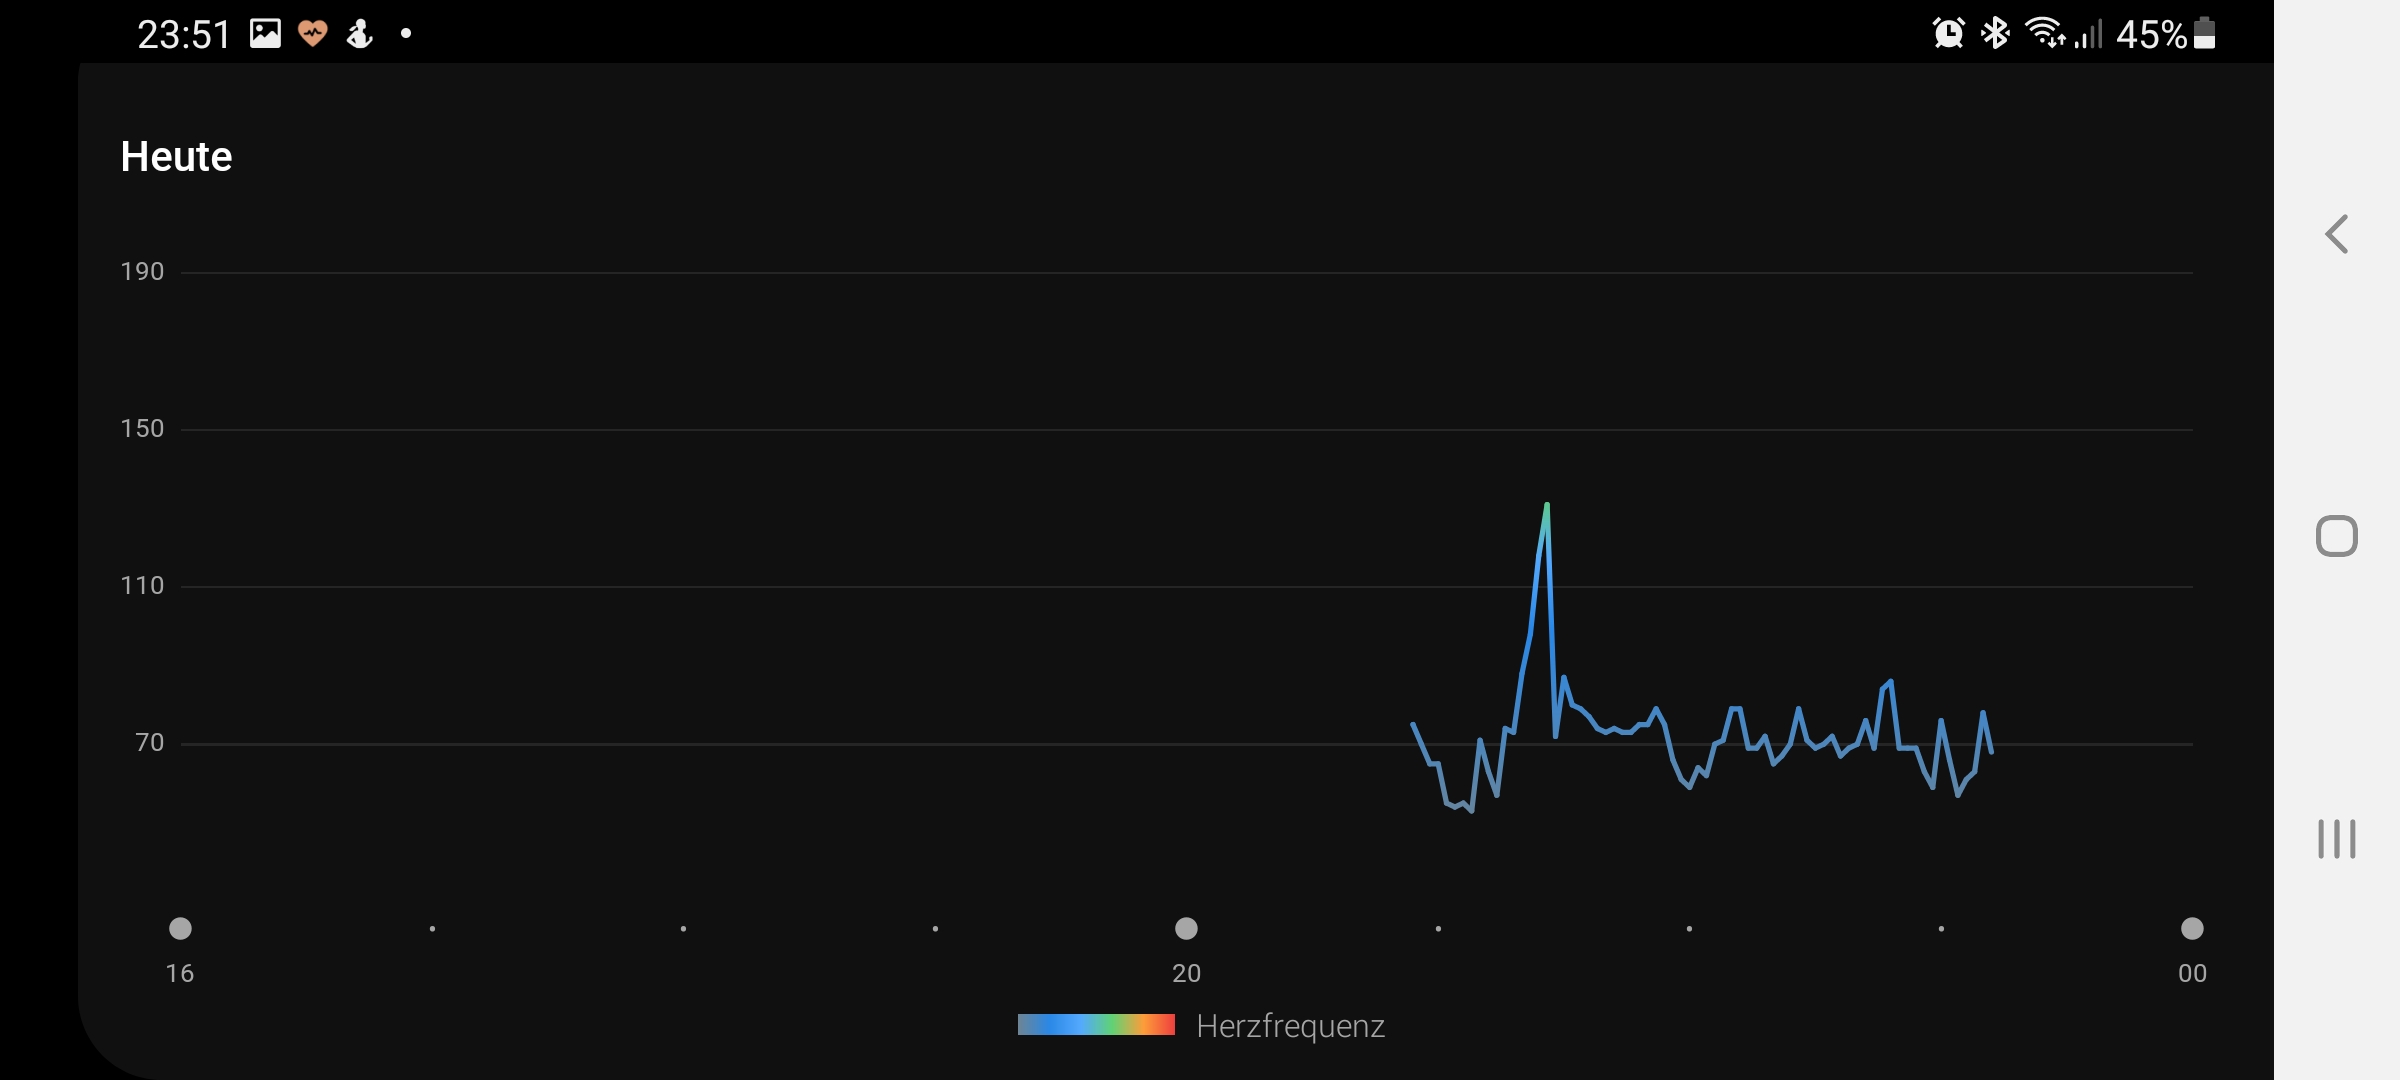Click the Herzfrequenz legend color gradient
2400x1080 pixels.
click(x=1096, y=1025)
